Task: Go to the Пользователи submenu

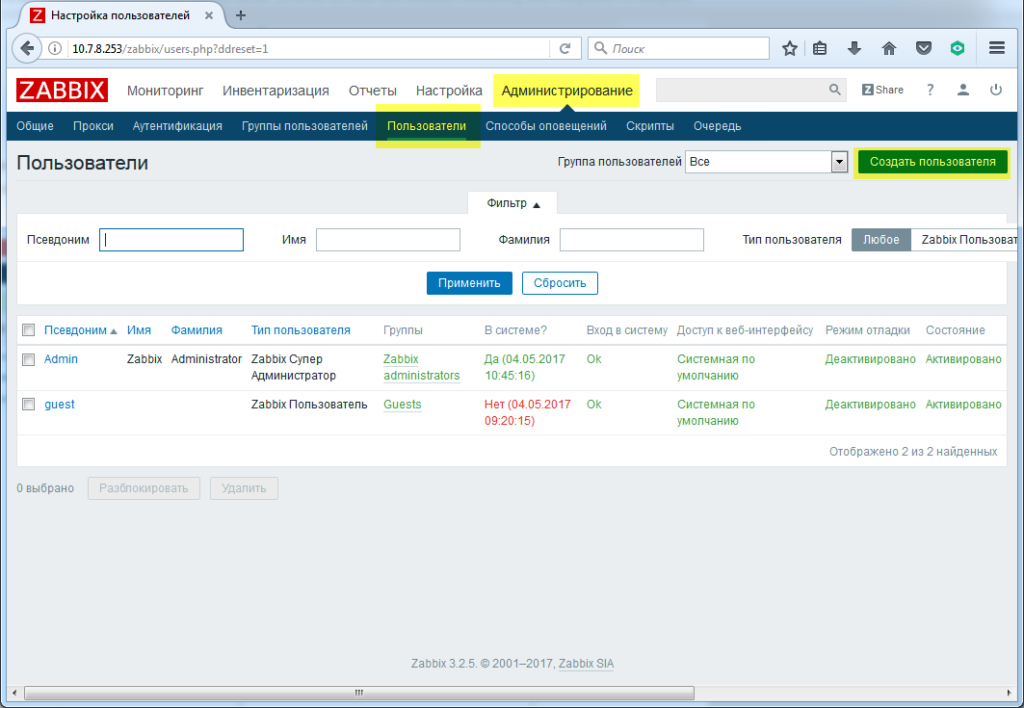Action: [x=426, y=126]
